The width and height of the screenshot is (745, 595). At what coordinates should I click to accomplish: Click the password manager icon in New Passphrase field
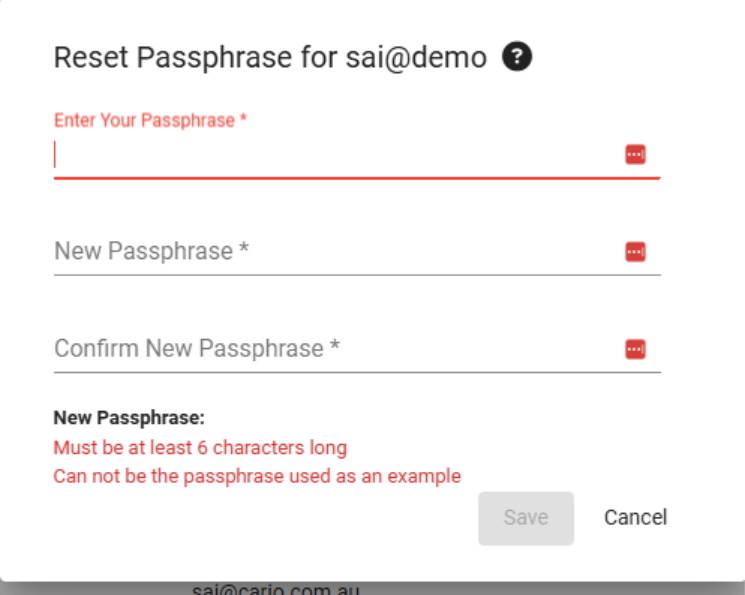(x=635, y=251)
